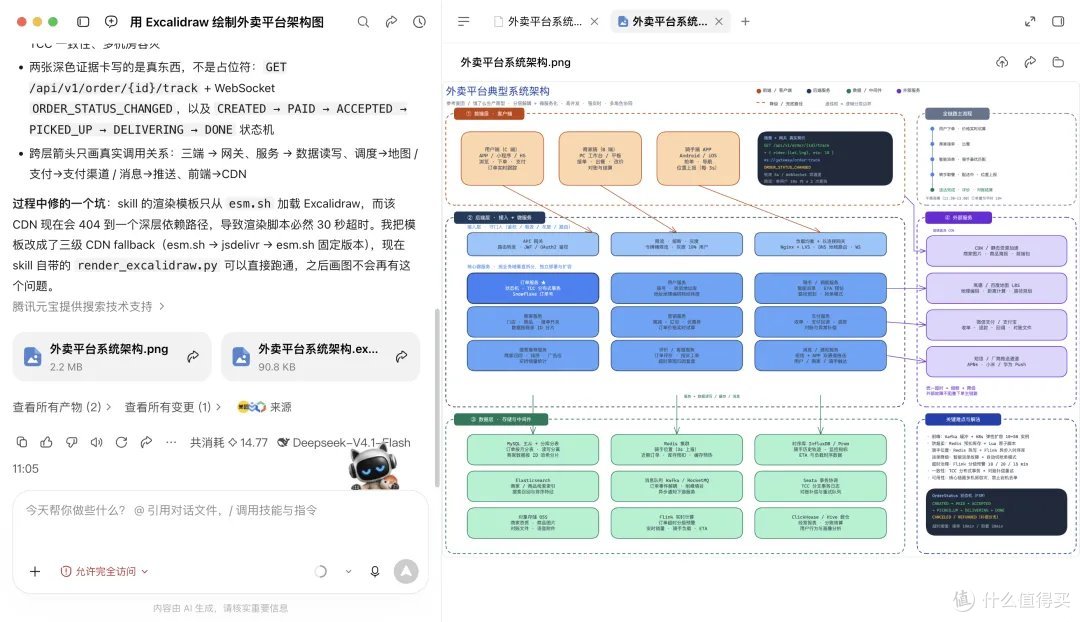
Task: Click the loading spinner icon in input bar
Action: click(321, 571)
